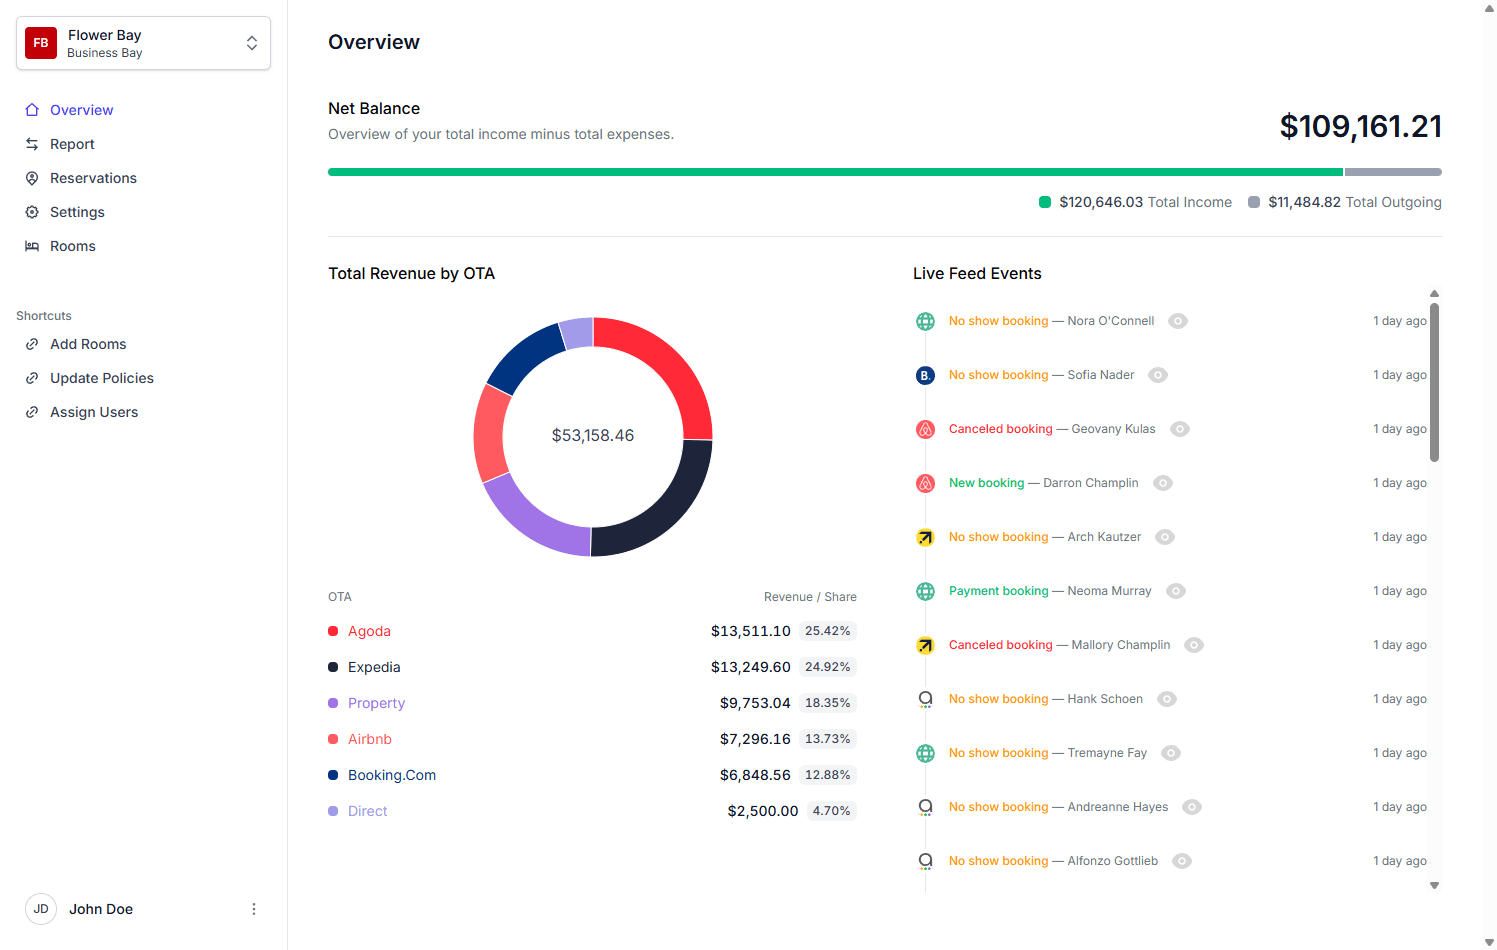Image resolution: width=1497 pixels, height=950 pixels.
Task: Toggle eye icon for Darron Champlin booking
Action: (1162, 483)
